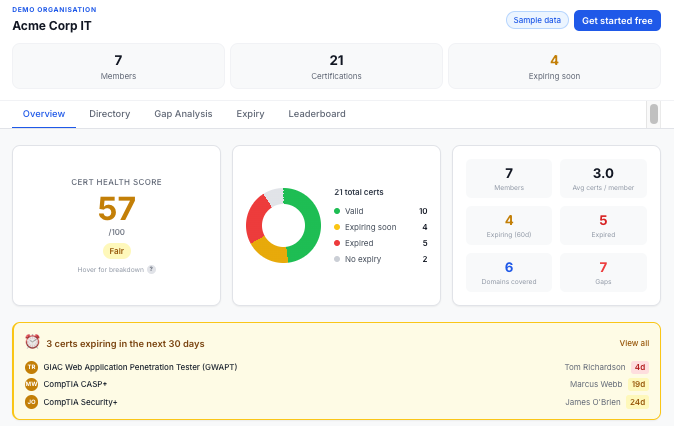Open the Gap Analysis tab
Screen dimensions: 674x426
(x=183, y=114)
